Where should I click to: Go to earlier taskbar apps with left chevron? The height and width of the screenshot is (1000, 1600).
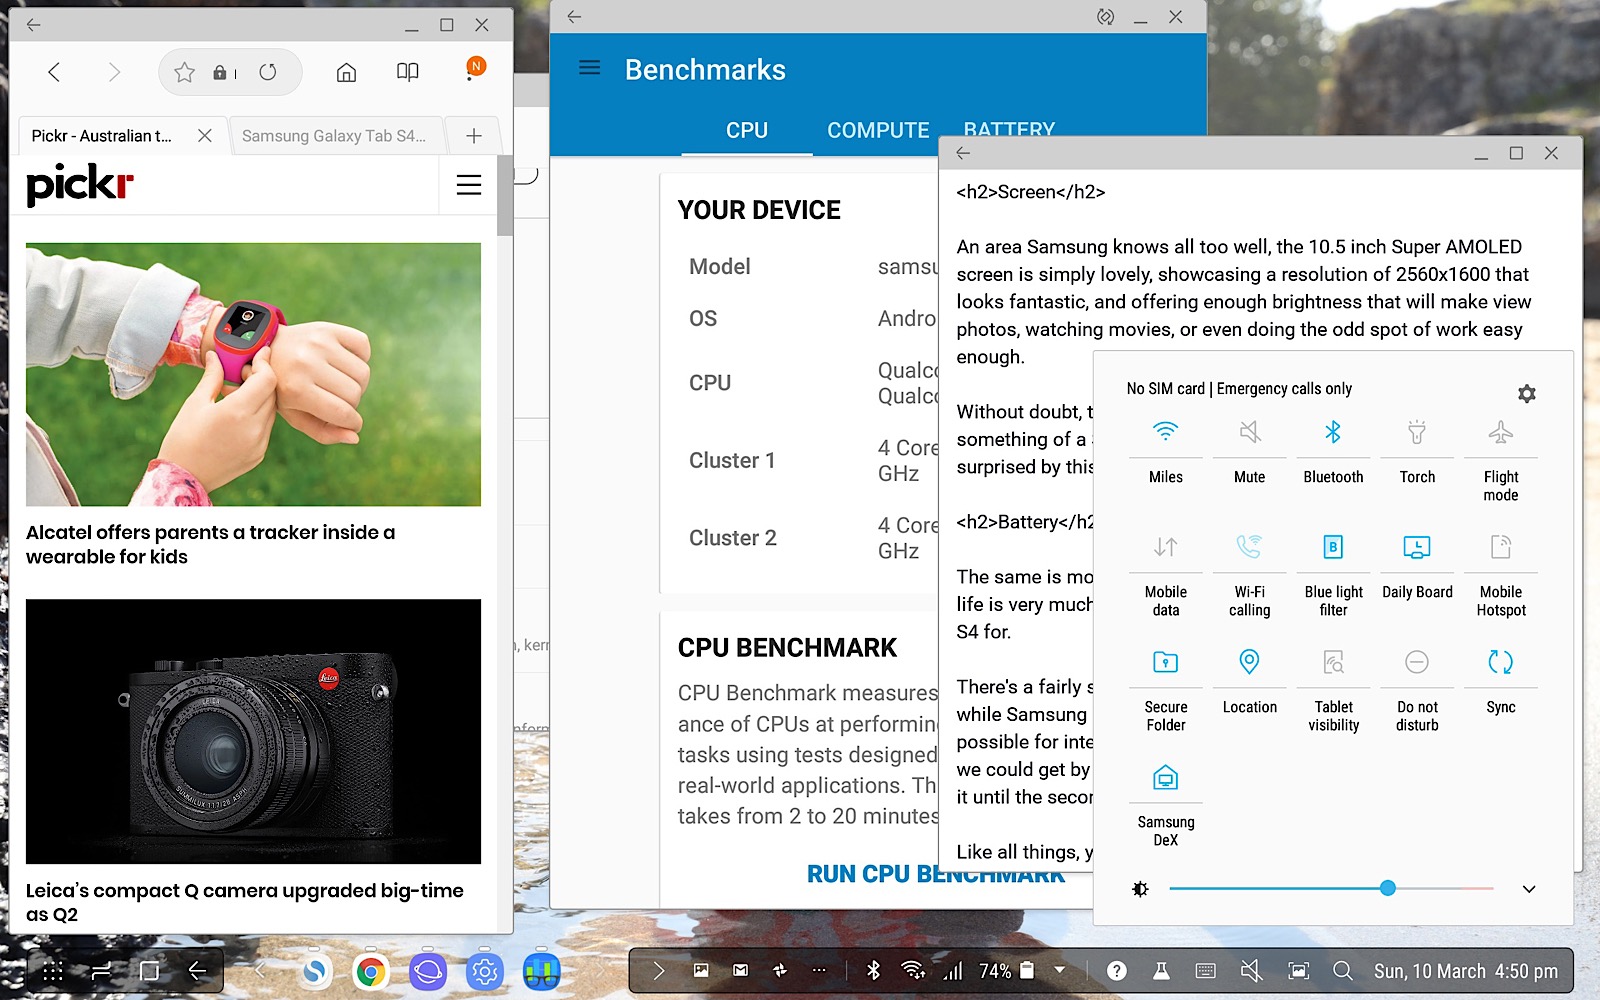tap(260, 970)
